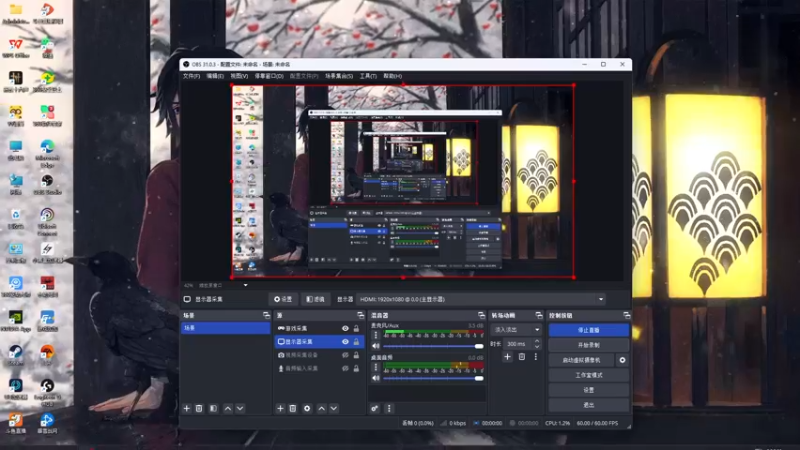Open mixer panel three-dot menu
This screenshot has width=800, height=450.
click(x=389, y=409)
